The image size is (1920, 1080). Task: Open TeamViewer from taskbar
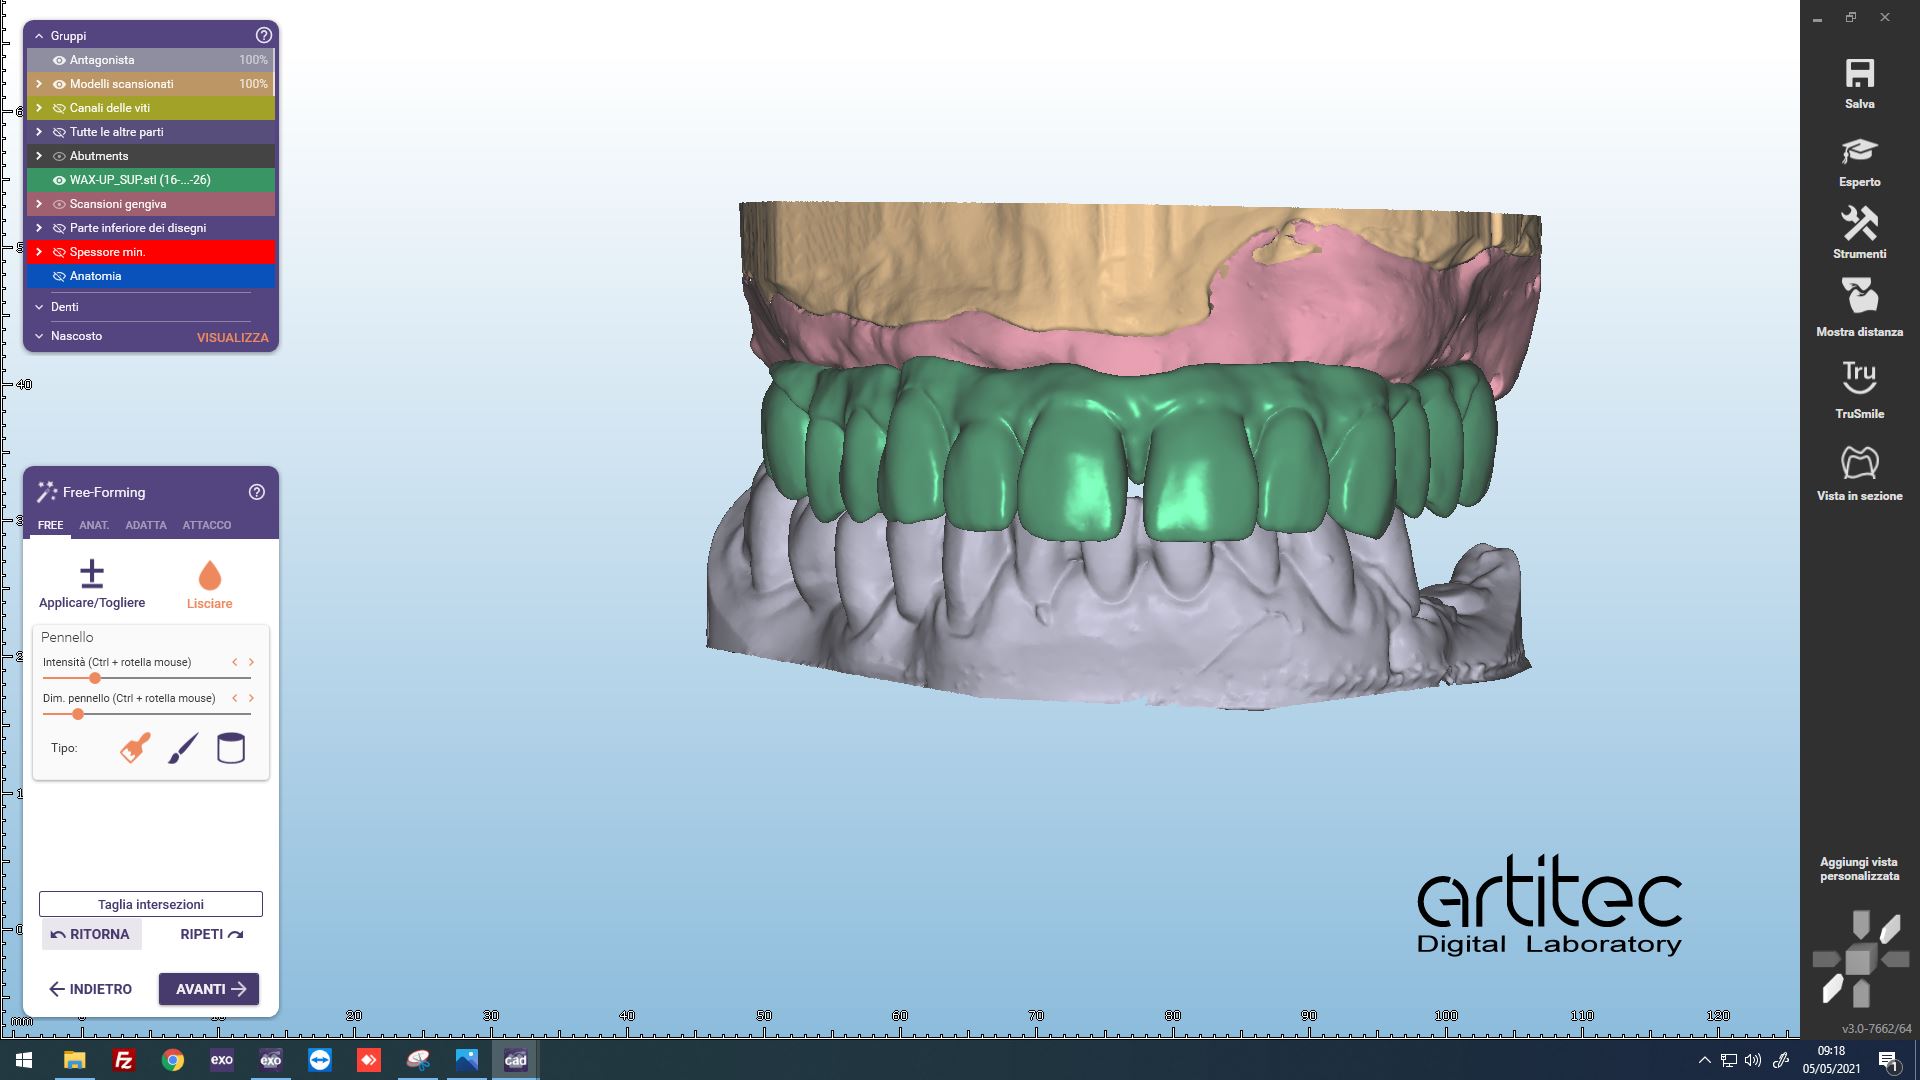tap(320, 1060)
